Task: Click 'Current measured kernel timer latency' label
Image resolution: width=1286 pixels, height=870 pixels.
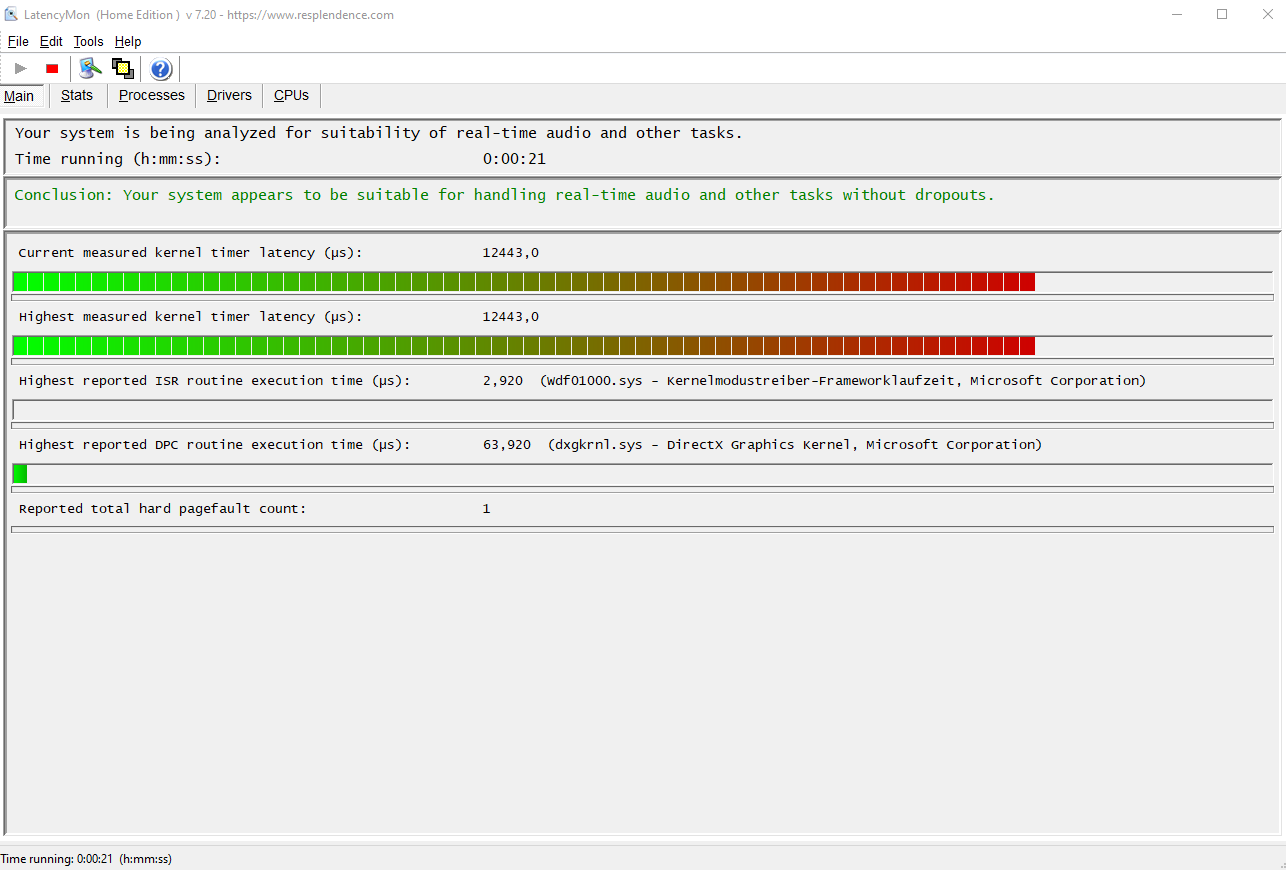Action: pos(190,253)
